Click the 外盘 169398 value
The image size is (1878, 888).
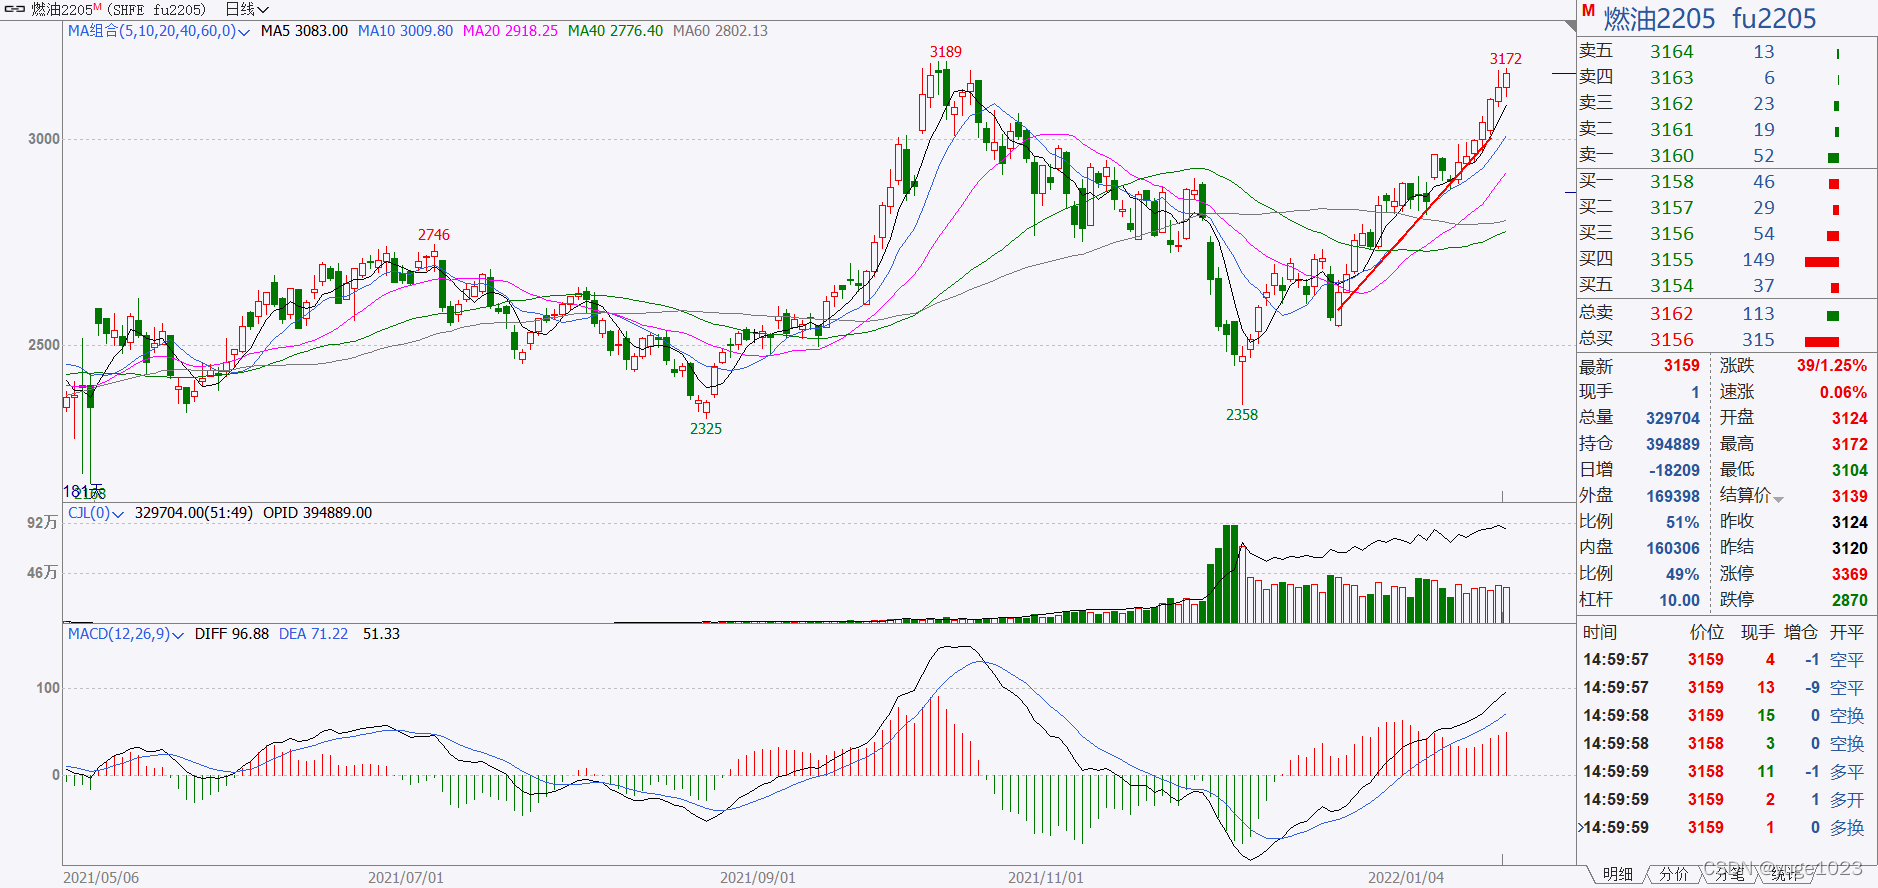pos(1673,496)
